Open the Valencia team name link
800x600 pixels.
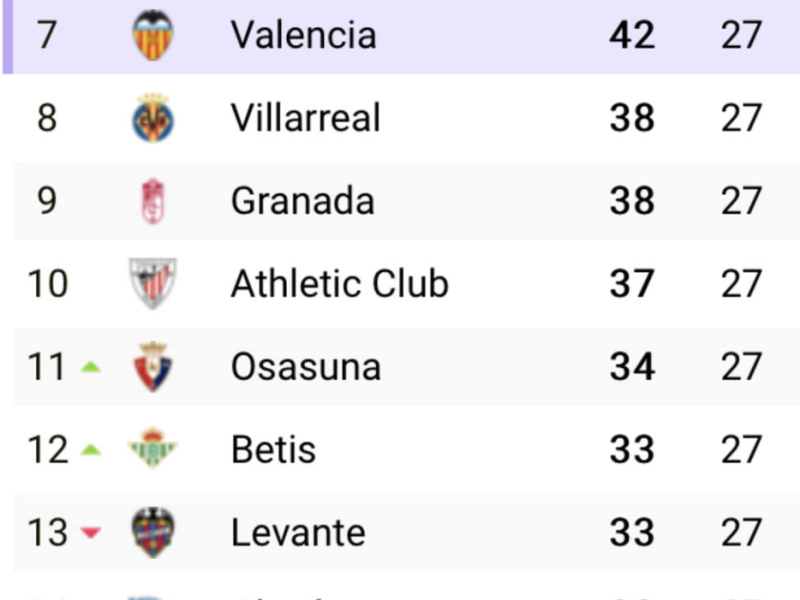coord(303,35)
